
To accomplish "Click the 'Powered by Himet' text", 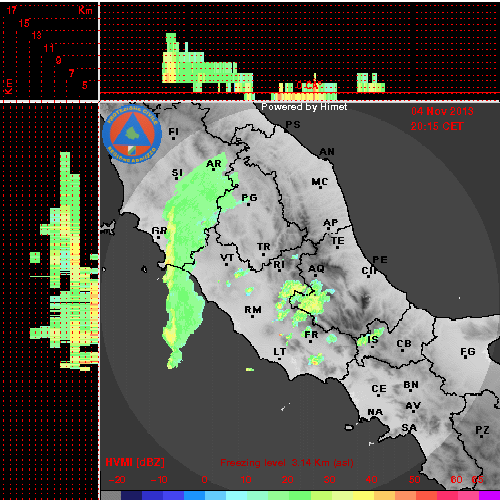I will [304, 107].
